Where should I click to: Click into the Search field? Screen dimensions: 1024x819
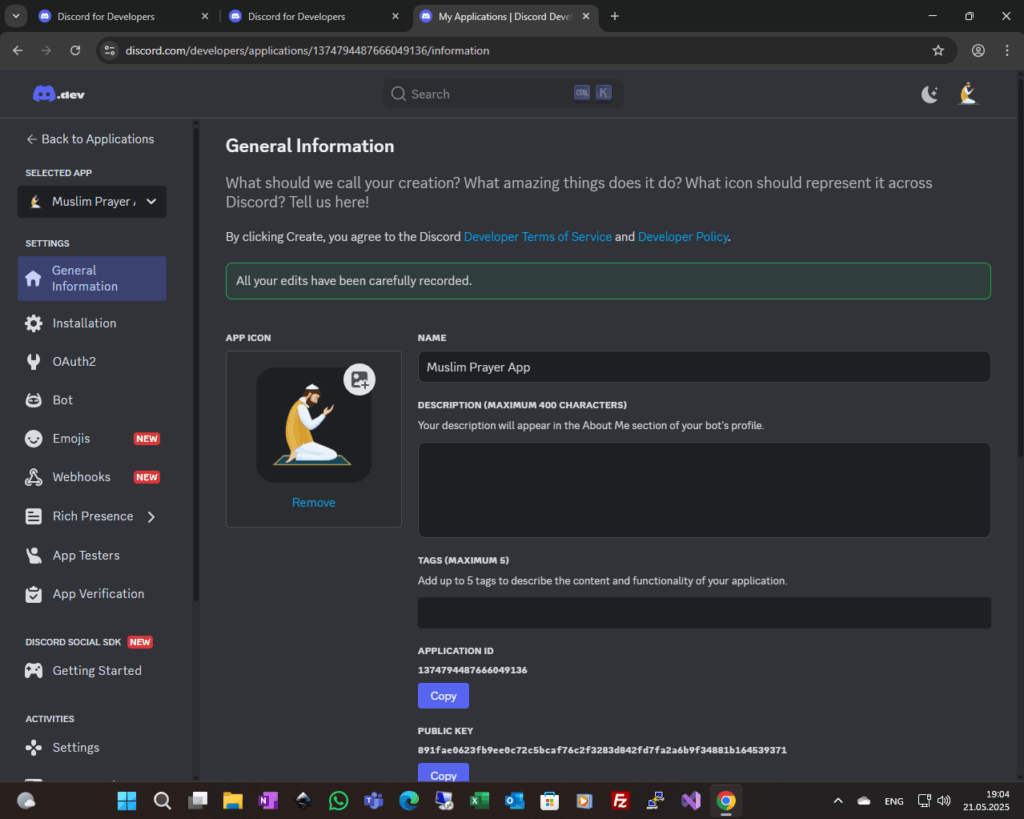pyautogui.click(x=502, y=94)
